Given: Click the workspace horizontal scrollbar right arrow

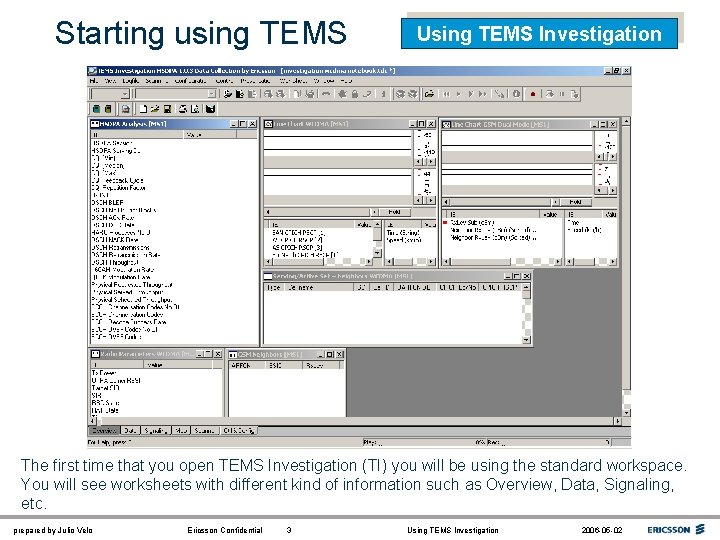Looking at the screenshot, I should click(618, 421).
